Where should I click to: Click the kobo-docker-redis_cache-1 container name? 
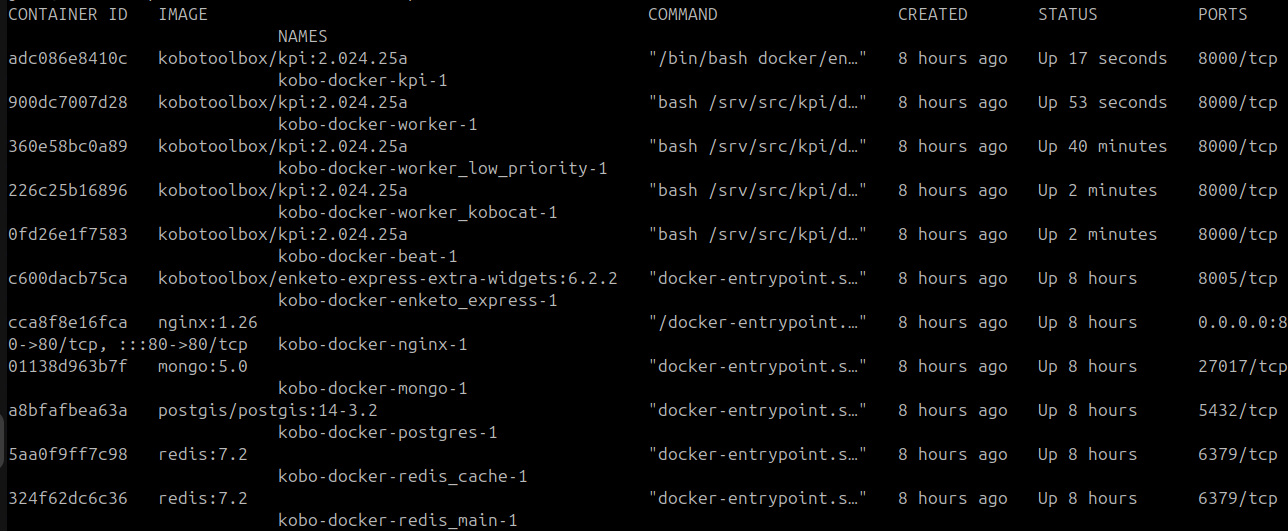tap(402, 476)
